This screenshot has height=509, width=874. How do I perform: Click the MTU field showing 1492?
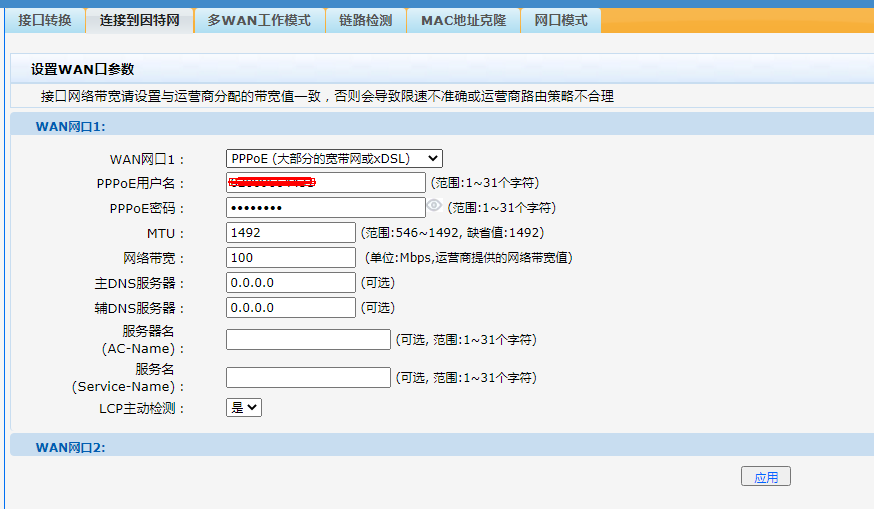pyautogui.click(x=290, y=232)
